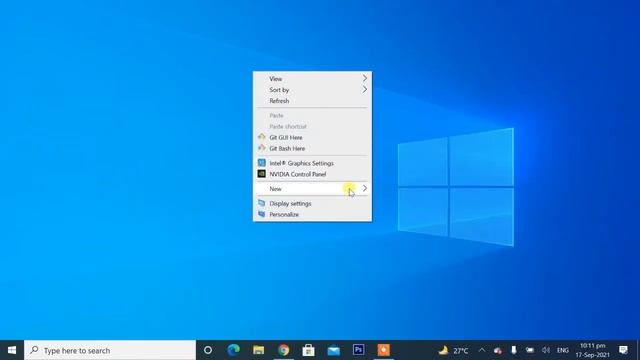Click the Git GUI Here icon
The image size is (640, 360).
tap(262, 137)
